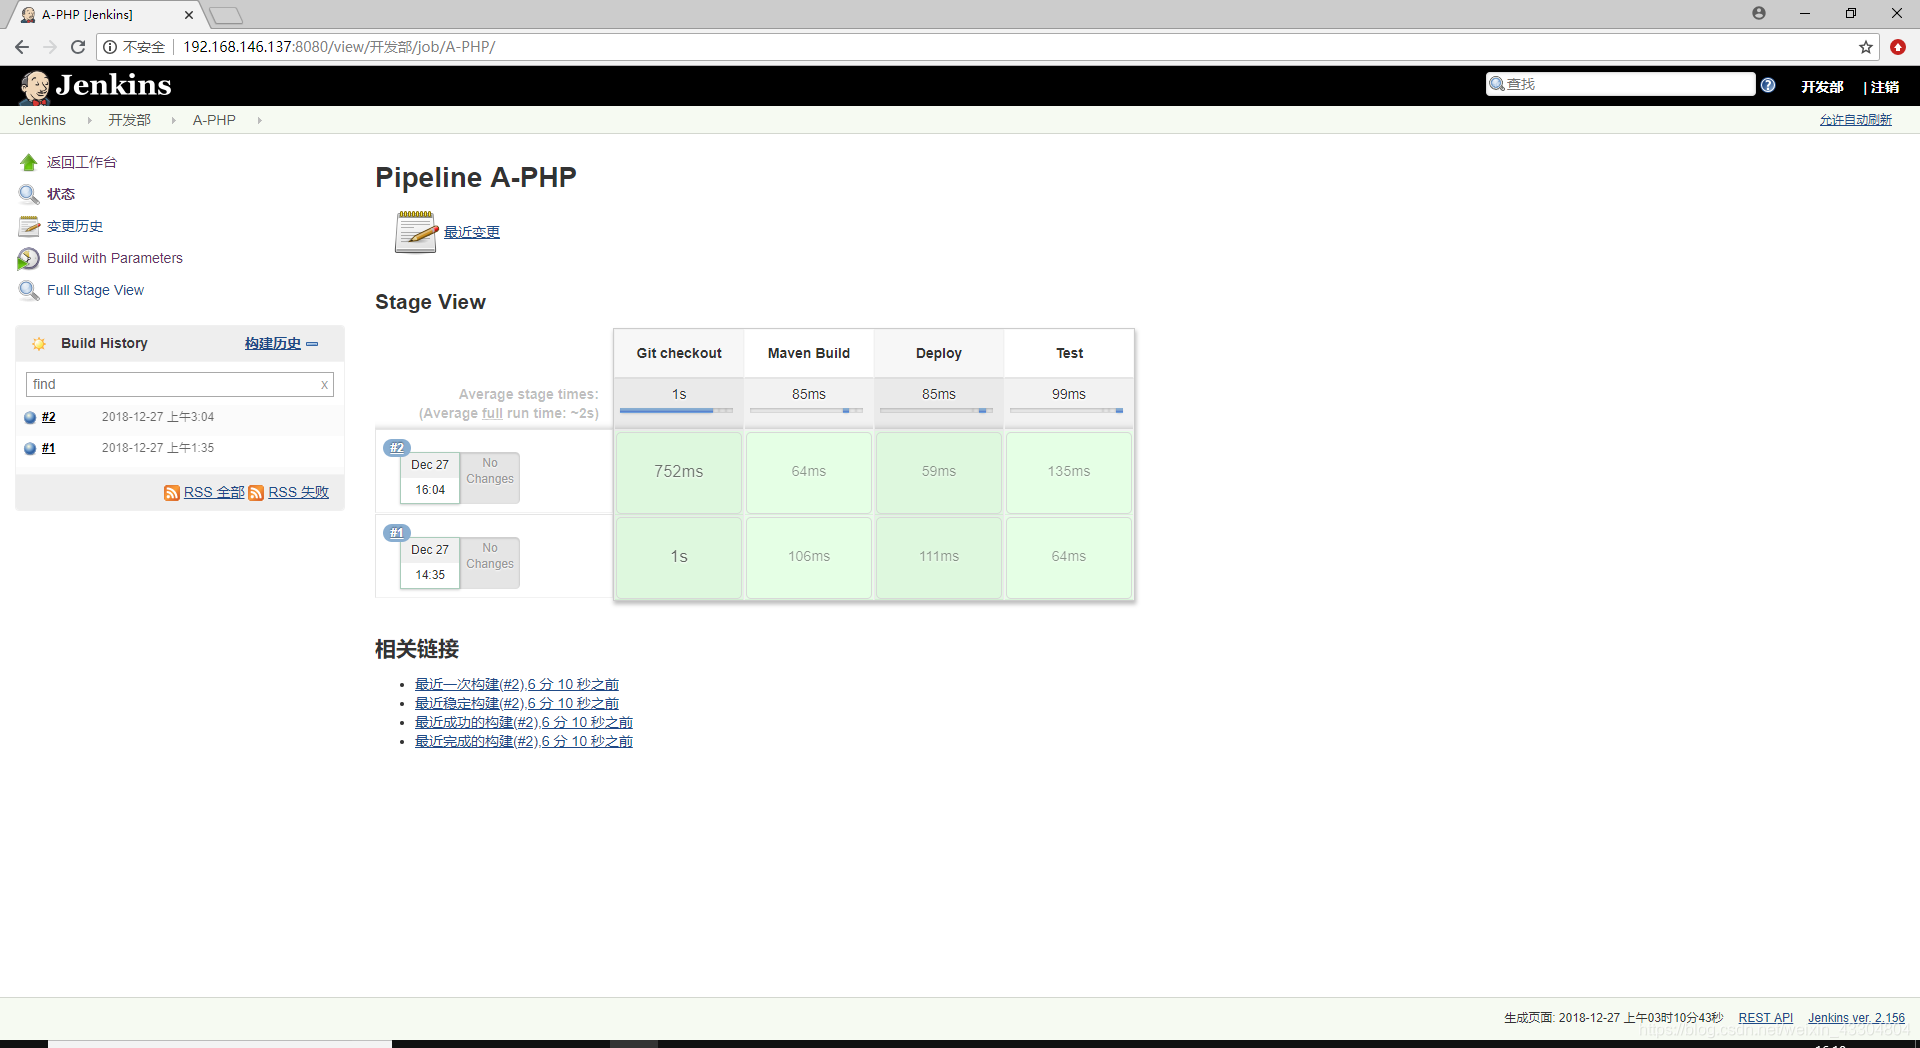The image size is (1920, 1048).
Task: Click the #2 build badge in Stage View
Action: coord(397,448)
